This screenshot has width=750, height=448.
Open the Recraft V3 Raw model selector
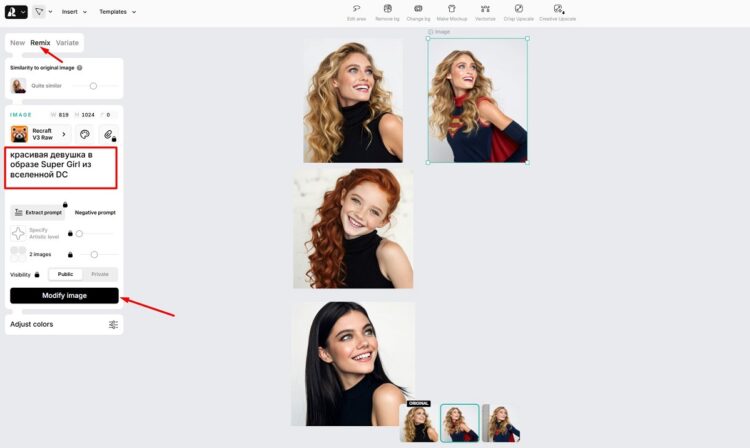click(40, 134)
